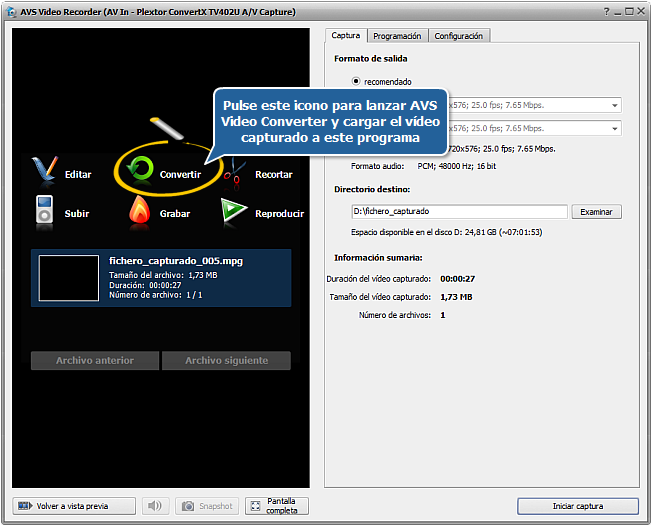Screen dimensions: 652x526
Task: Edit the Directorio destino path field
Action: (459, 211)
